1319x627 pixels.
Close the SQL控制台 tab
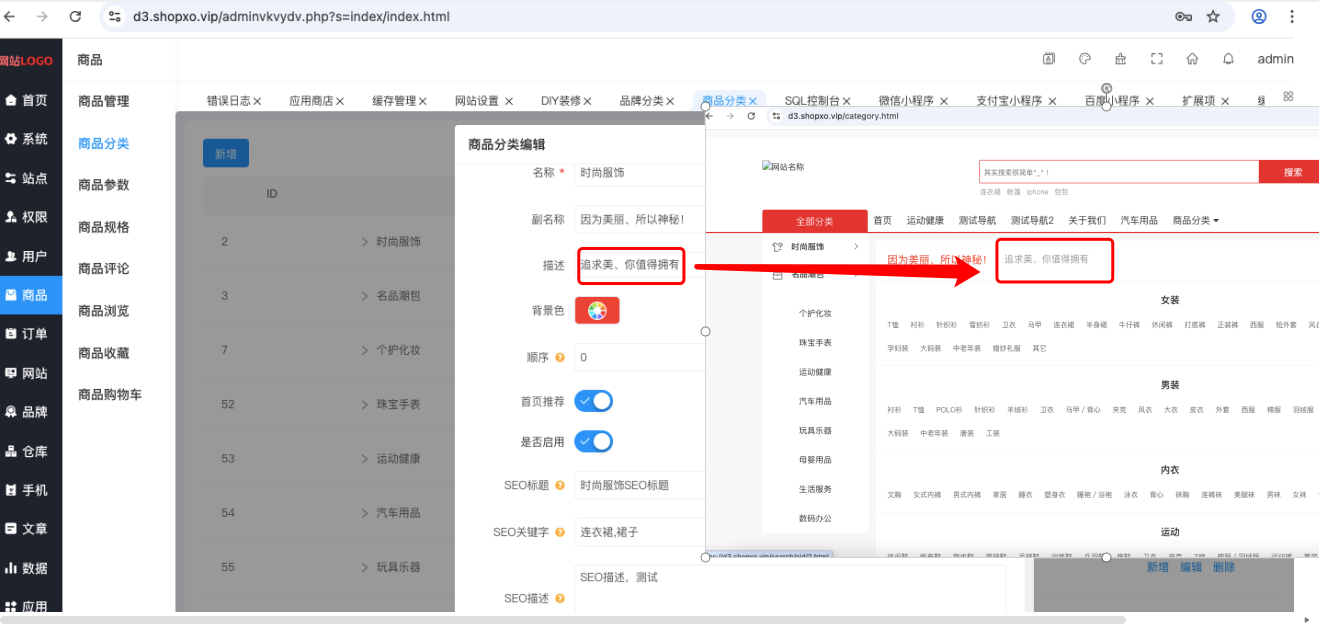pos(847,101)
